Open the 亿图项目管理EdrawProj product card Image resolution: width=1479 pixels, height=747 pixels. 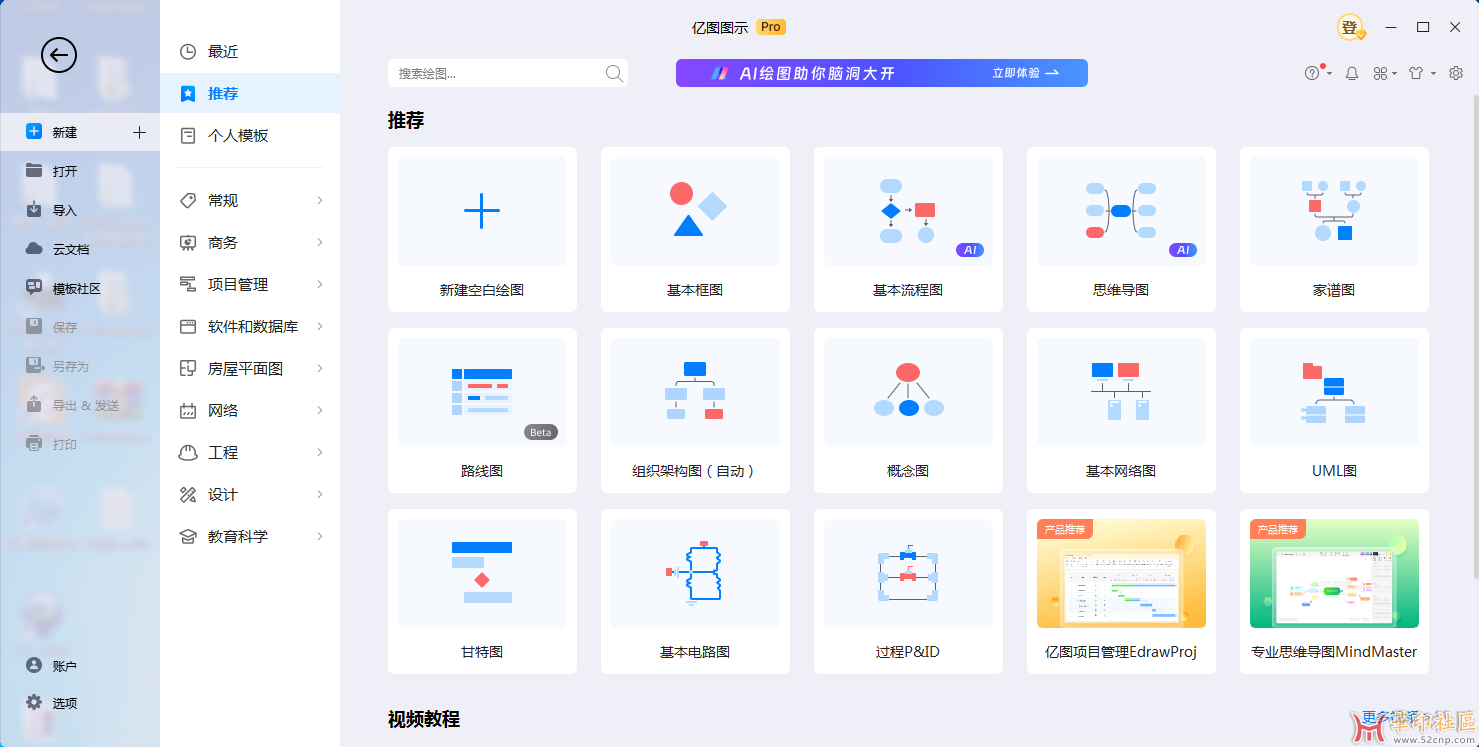(1121, 592)
